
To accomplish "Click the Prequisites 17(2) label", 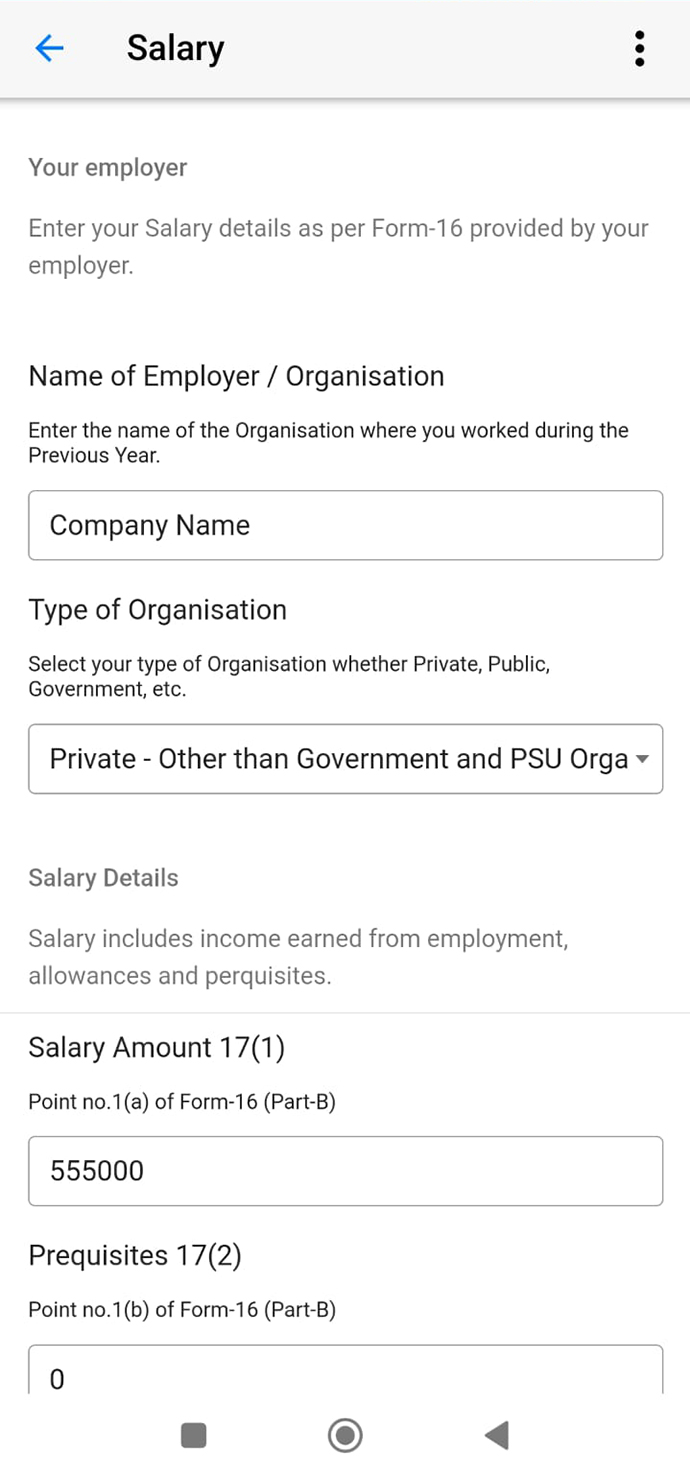I will 135,1255.
